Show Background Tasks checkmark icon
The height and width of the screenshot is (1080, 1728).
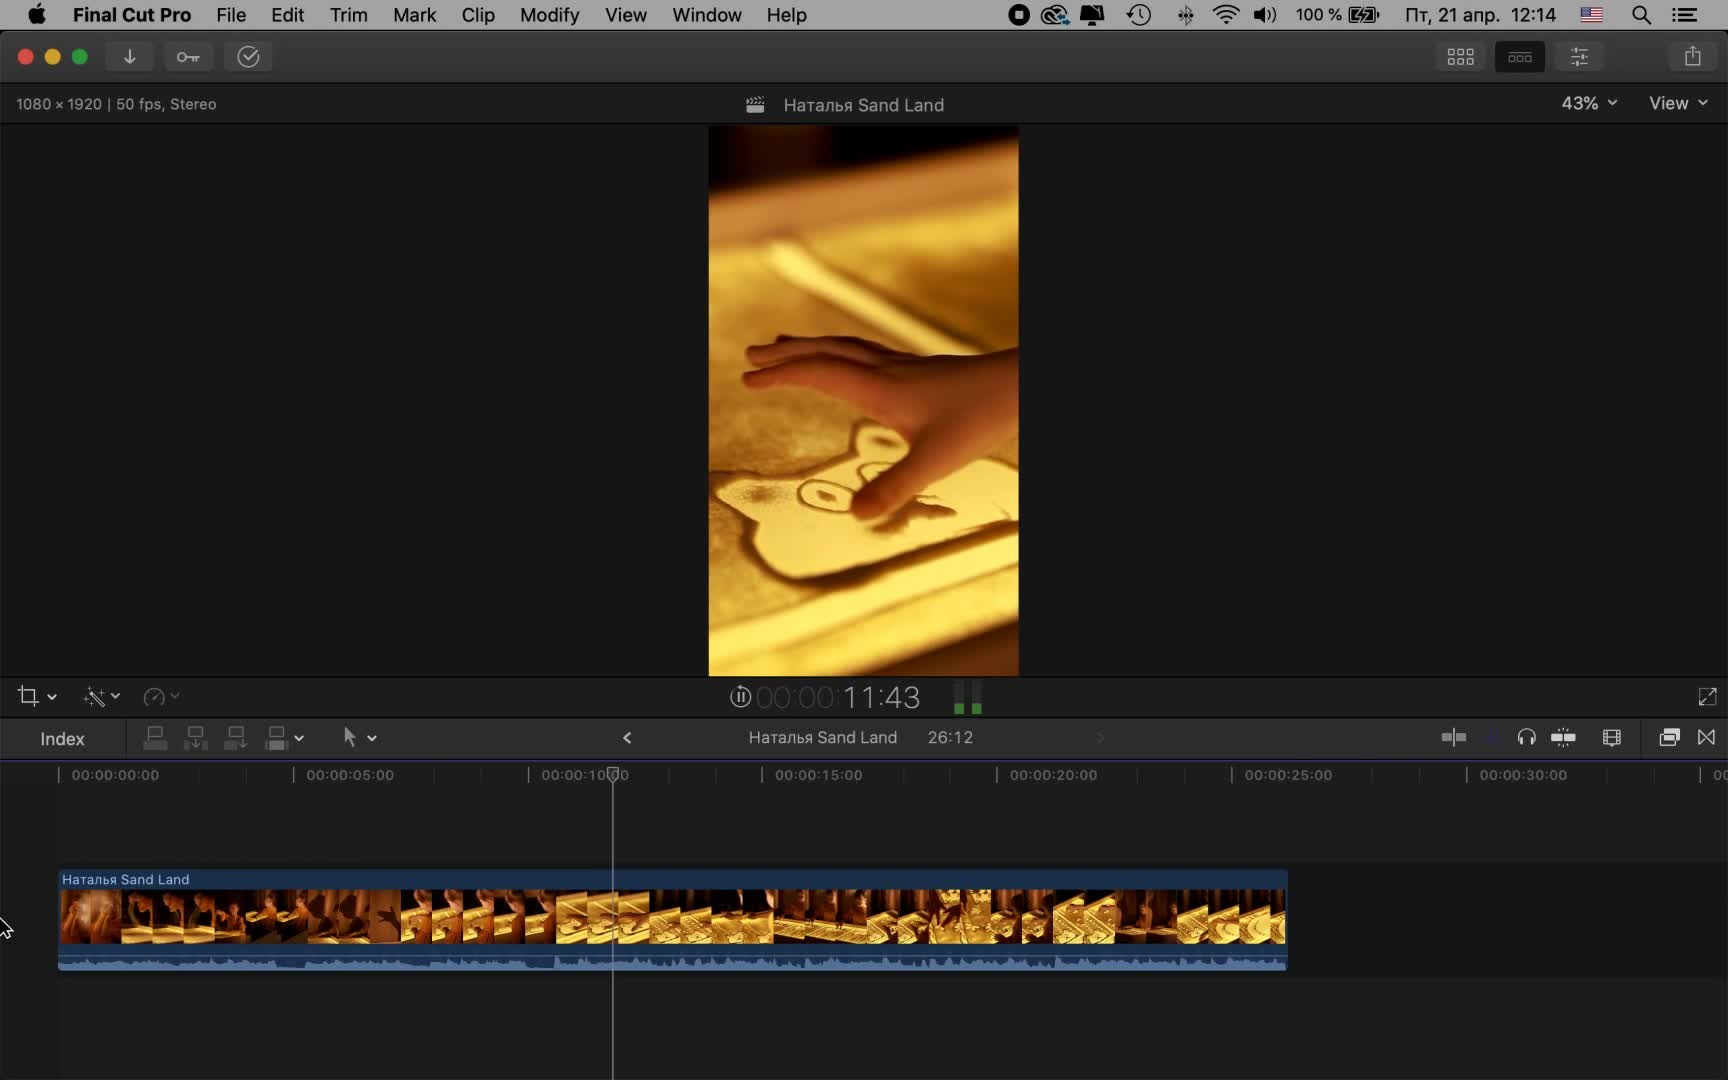point(248,57)
